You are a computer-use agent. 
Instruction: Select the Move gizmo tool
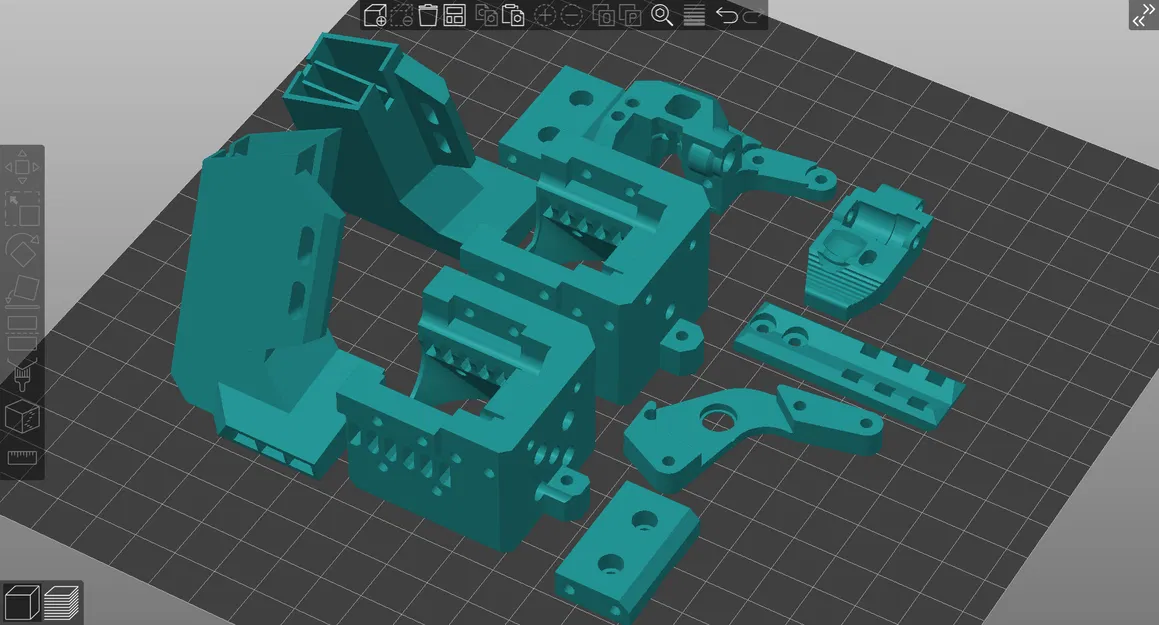tap(22, 168)
